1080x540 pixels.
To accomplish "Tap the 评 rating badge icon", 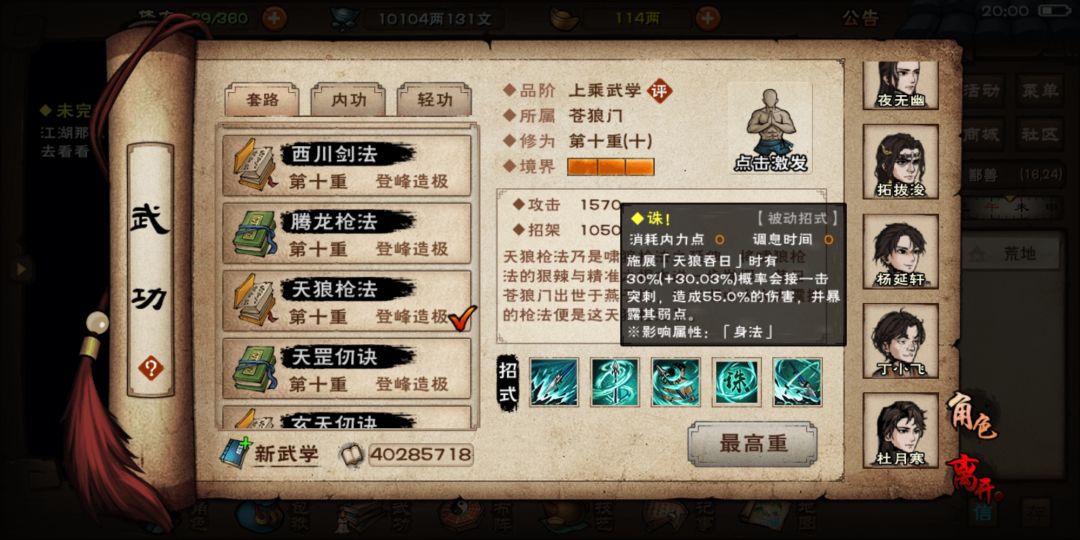I will pos(660,90).
